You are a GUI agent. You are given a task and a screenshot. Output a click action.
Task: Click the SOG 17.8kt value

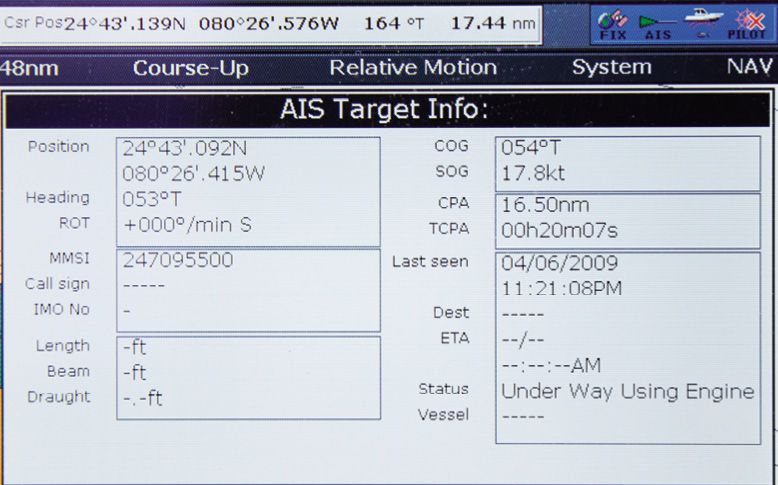(533, 173)
